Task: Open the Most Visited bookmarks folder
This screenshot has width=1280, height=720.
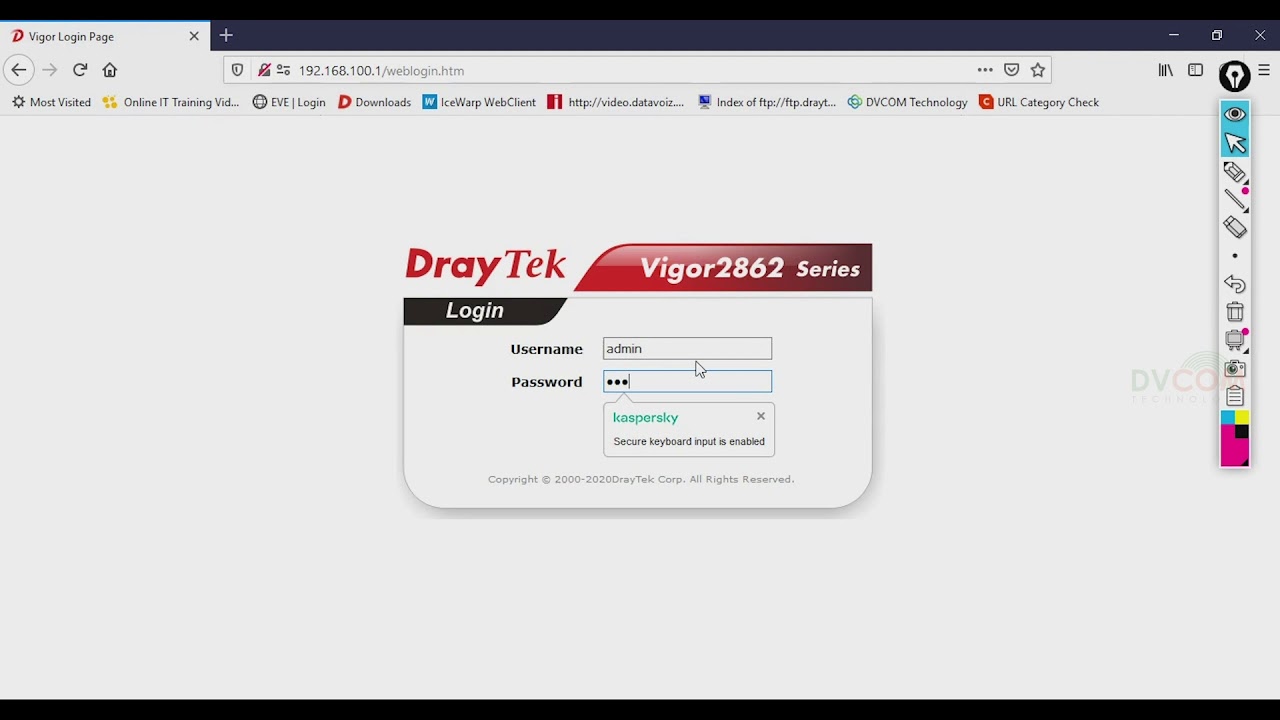Action: point(51,102)
